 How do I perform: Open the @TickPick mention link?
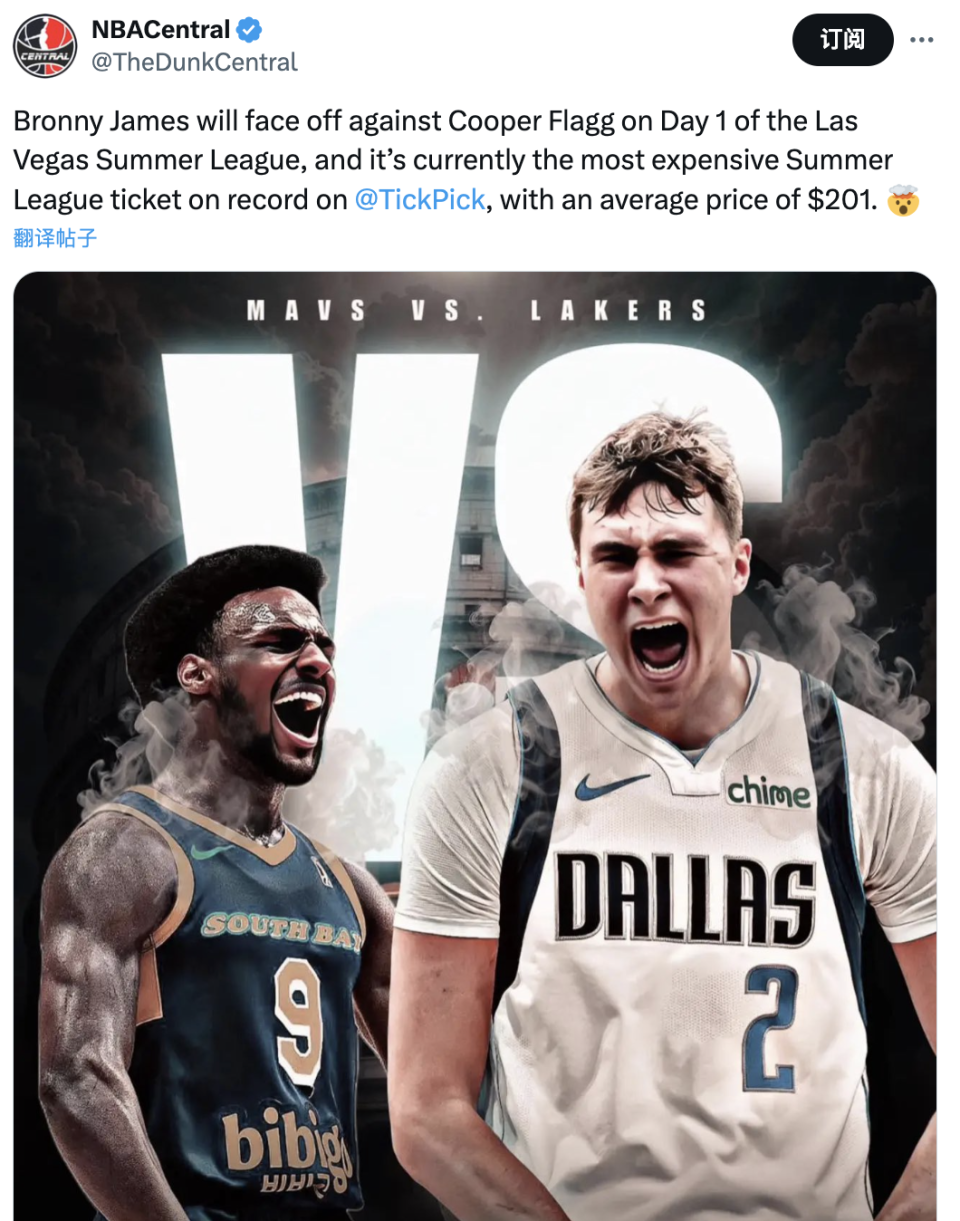[420, 200]
